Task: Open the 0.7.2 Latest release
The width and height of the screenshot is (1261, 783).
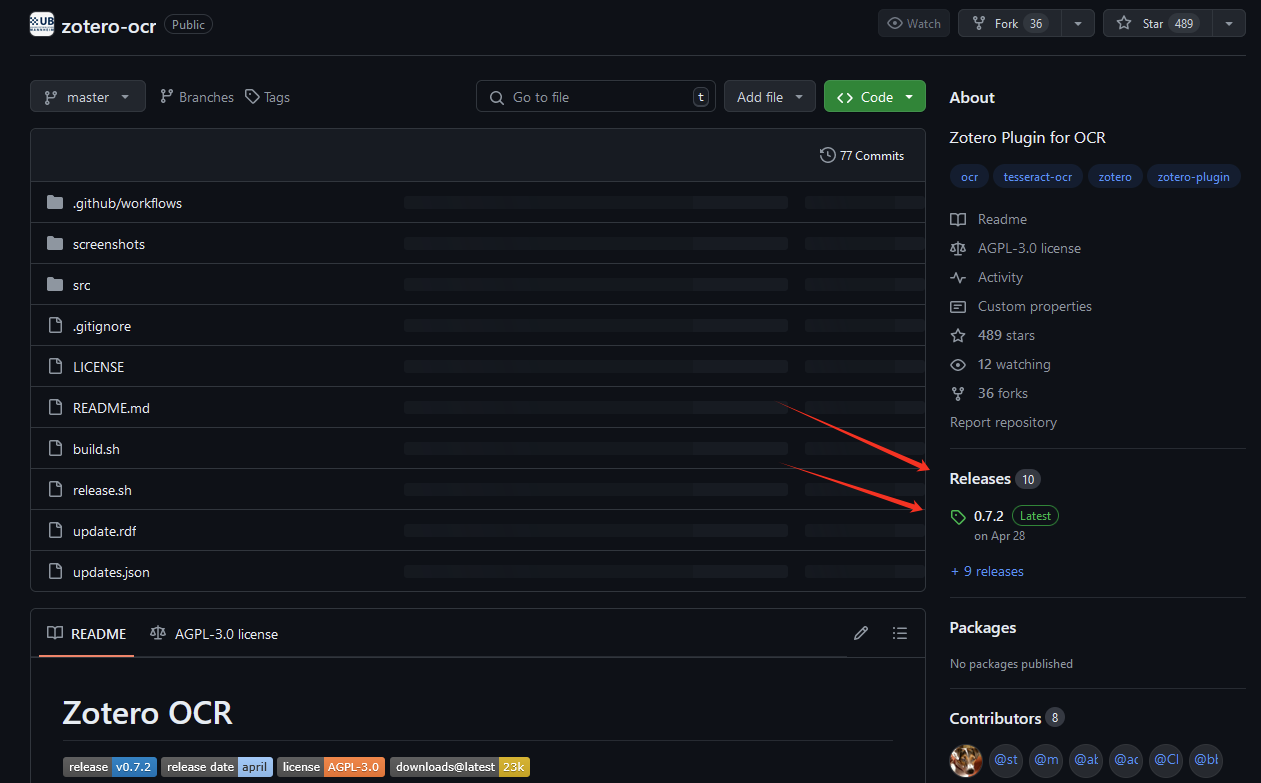Action: 1005,524
